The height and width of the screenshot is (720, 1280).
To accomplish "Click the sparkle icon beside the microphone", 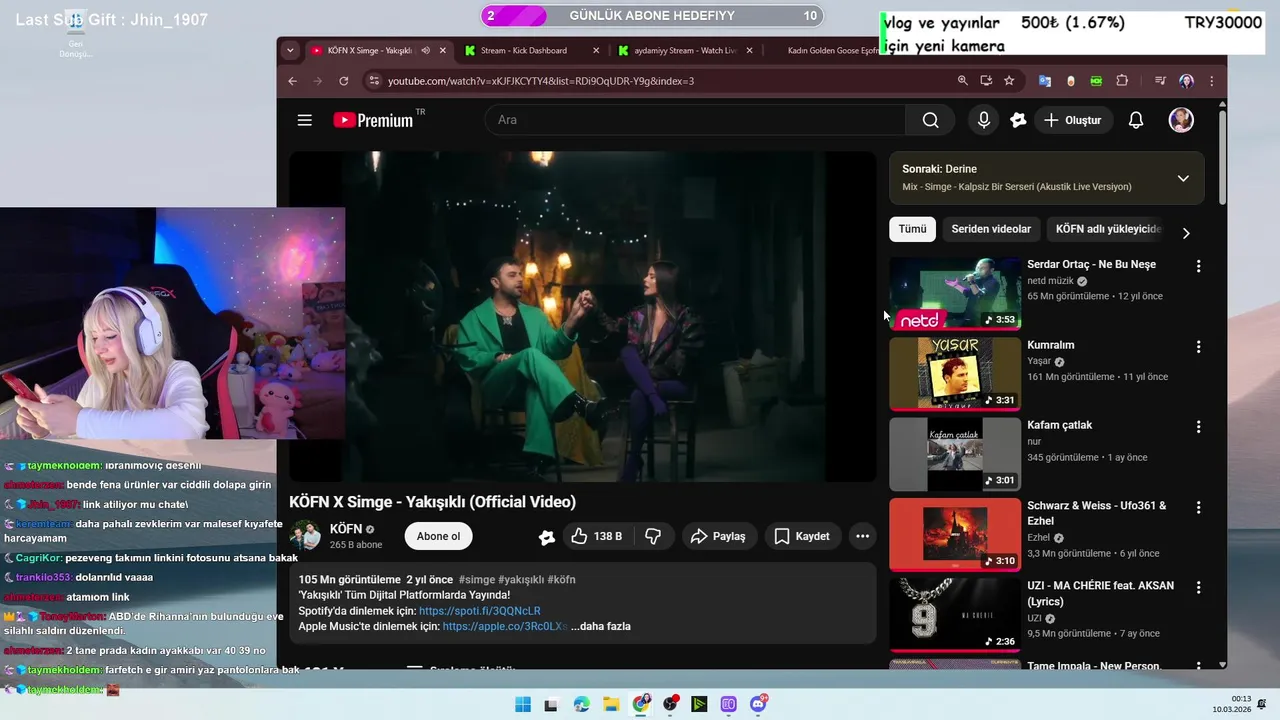I will point(1018,120).
